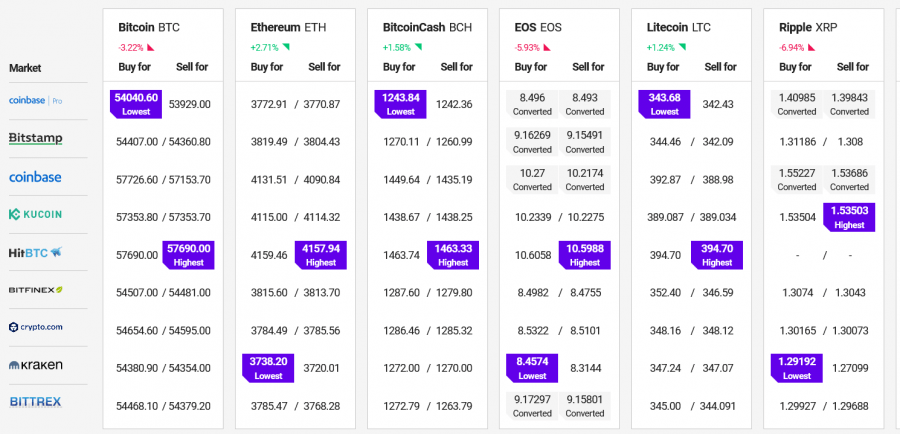Open the Coinbase Pro market logo
This screenshot has height=434, width=900.
[36, 100]
